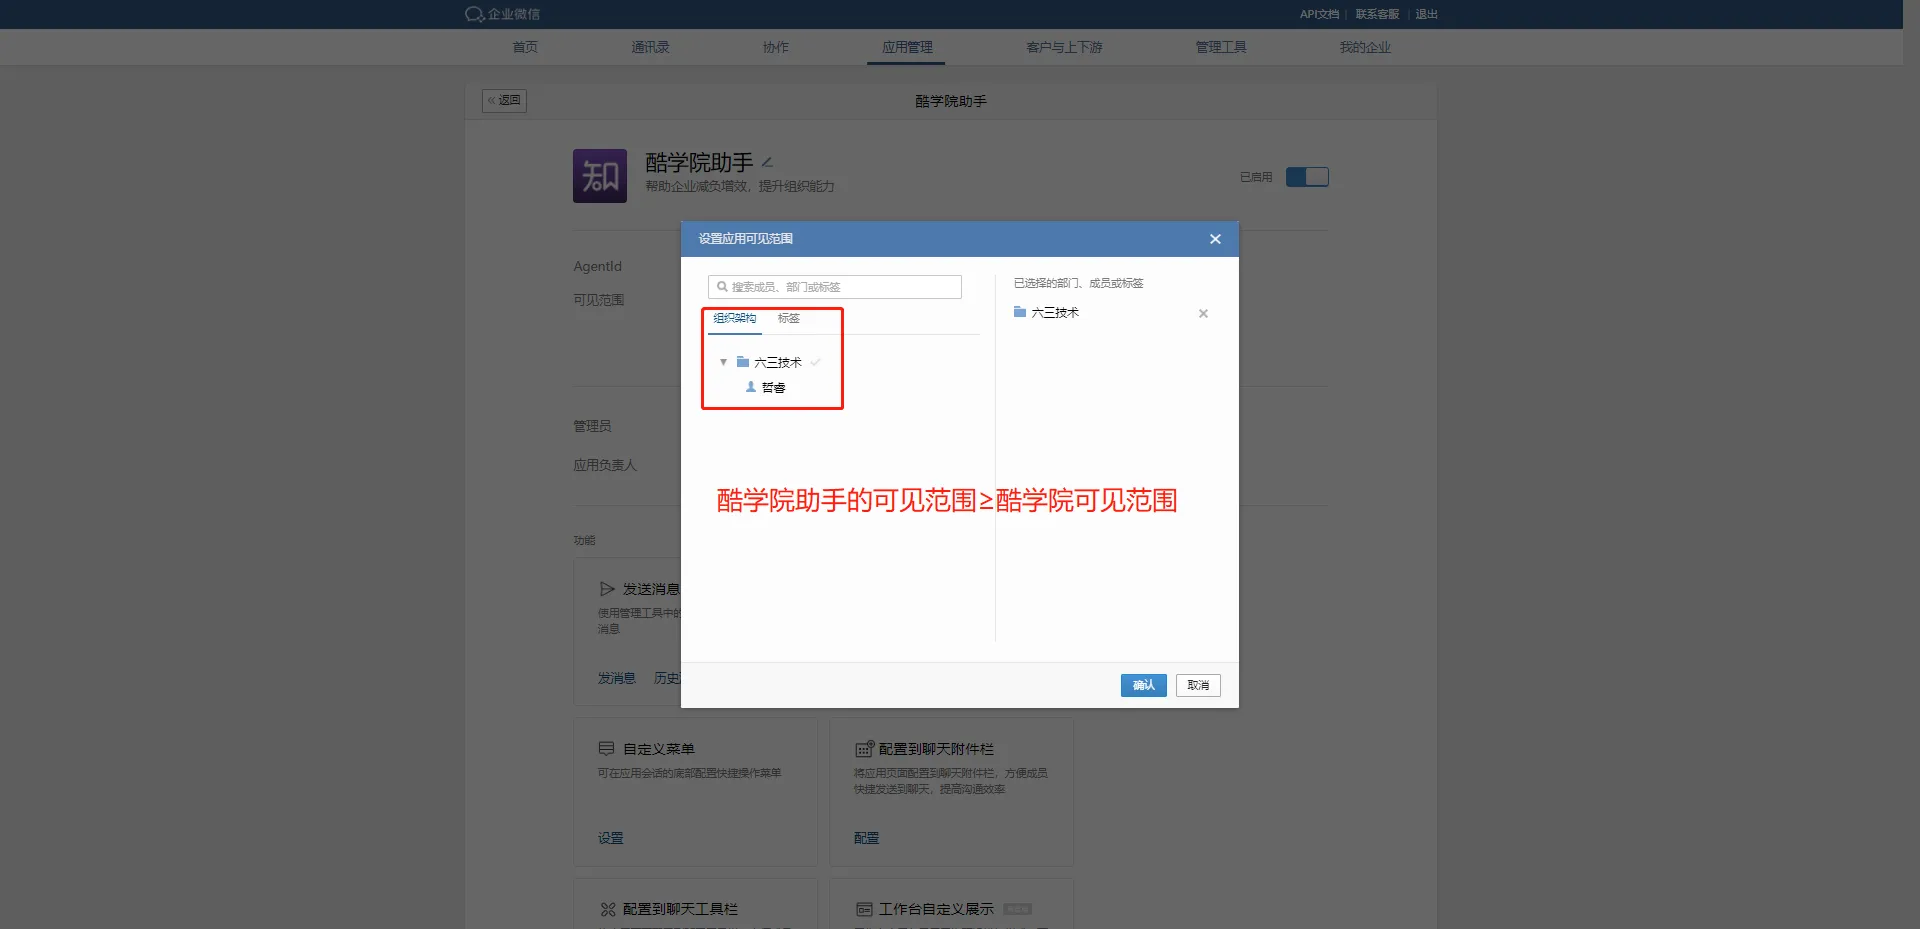Open the 通讯录 navigation tab
Viewport: 1920px width, 929px height.
(650, 47)
